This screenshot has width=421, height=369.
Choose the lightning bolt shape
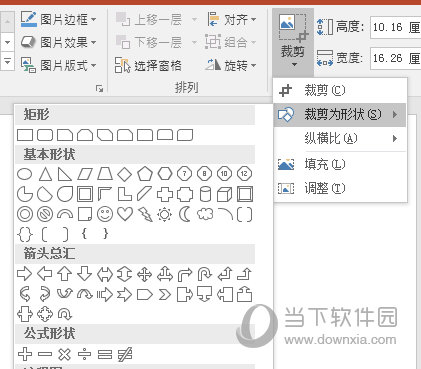(145, 214)
